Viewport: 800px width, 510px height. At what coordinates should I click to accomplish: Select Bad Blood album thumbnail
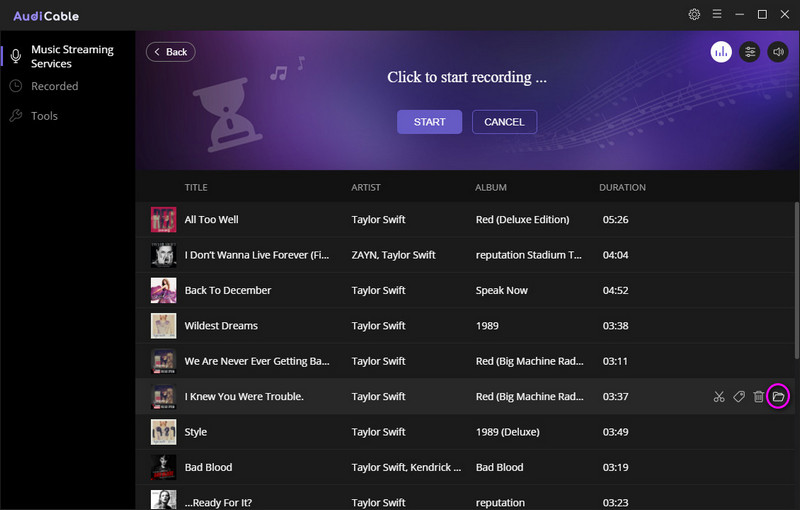[163, 467]
